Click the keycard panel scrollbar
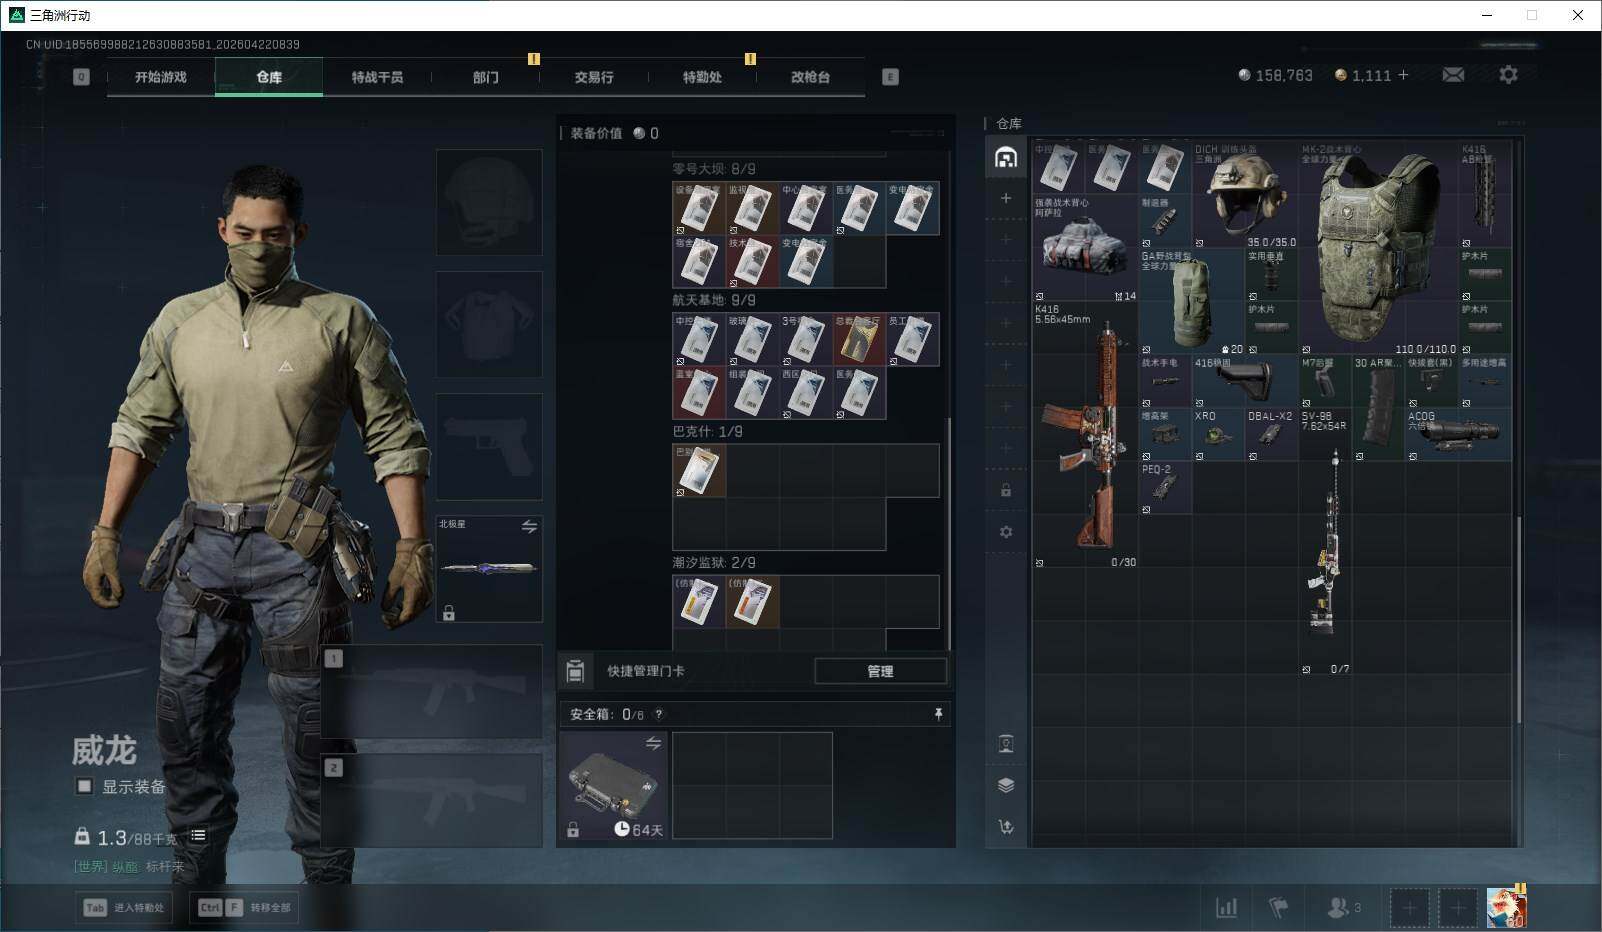Image resolution: width=1602 pixels, height=932 pixels. [x=949, y=534]
